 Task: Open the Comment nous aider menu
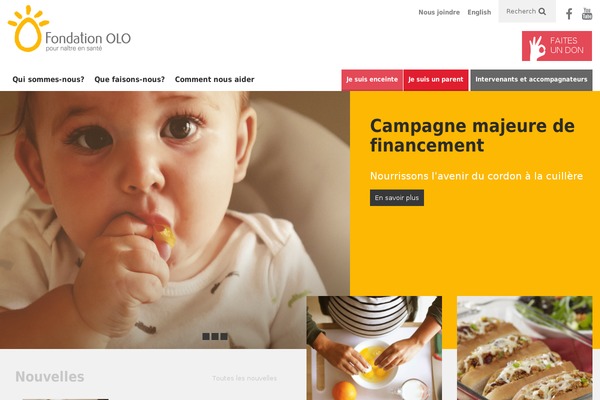[x=215, y=79]
